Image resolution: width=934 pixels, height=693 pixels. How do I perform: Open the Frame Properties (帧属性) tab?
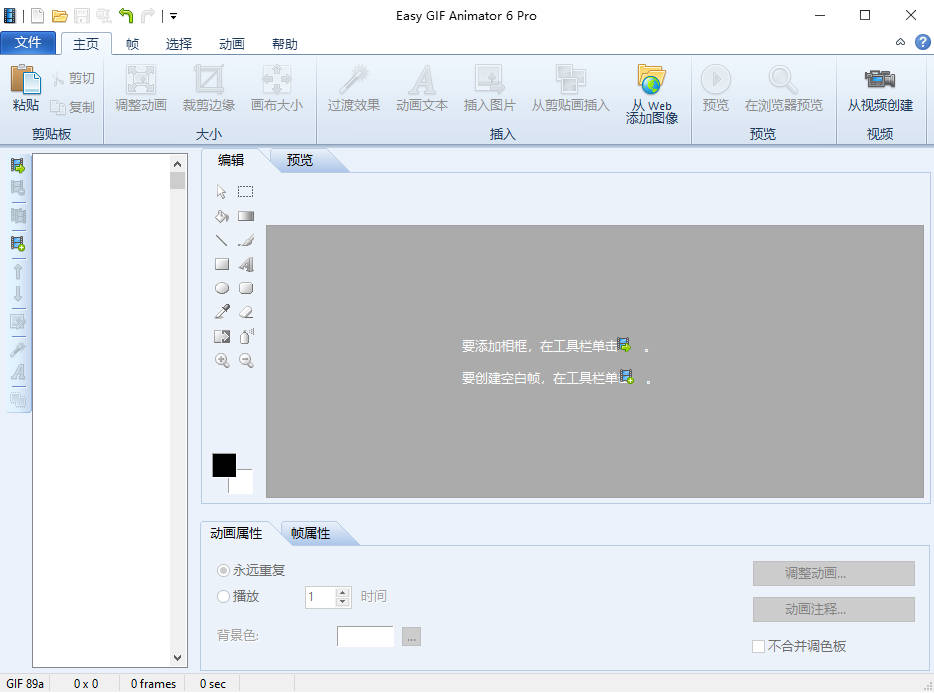point(310,533)
